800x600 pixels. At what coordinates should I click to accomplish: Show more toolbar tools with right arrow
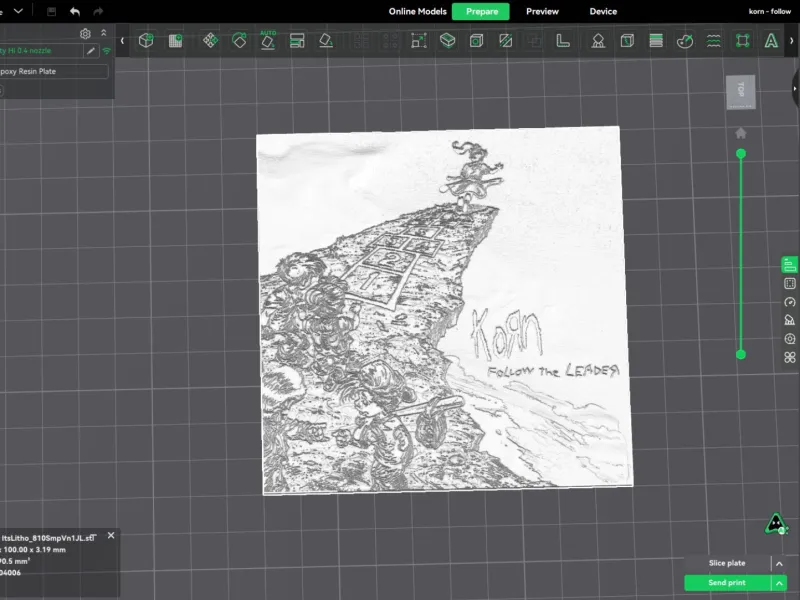pos(792,40)
